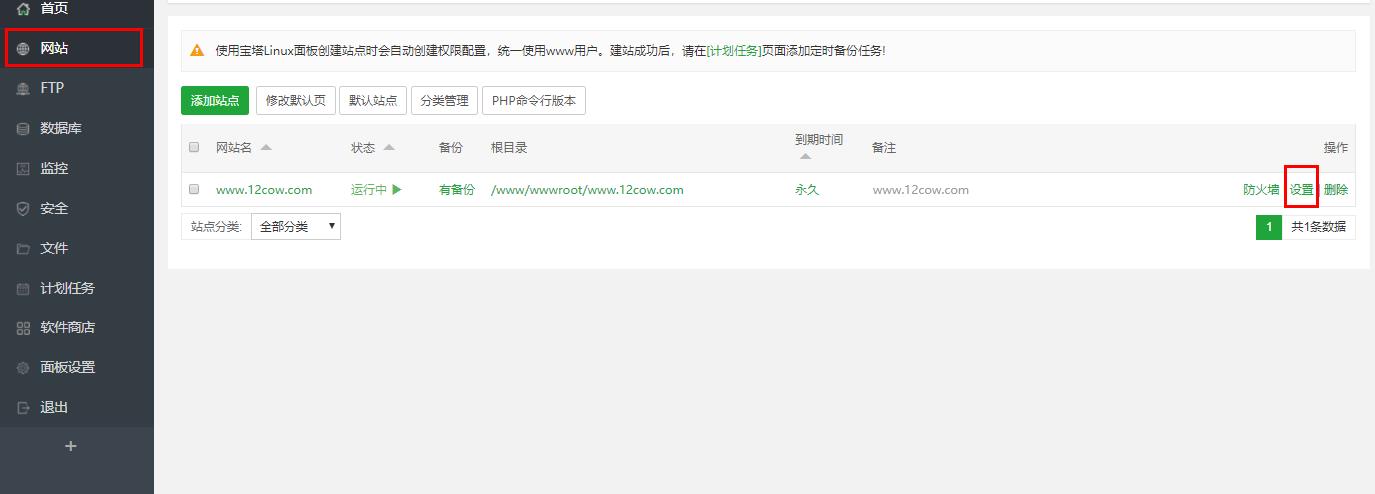Sort by 到期时间 column arrow

tap(805, 156)
